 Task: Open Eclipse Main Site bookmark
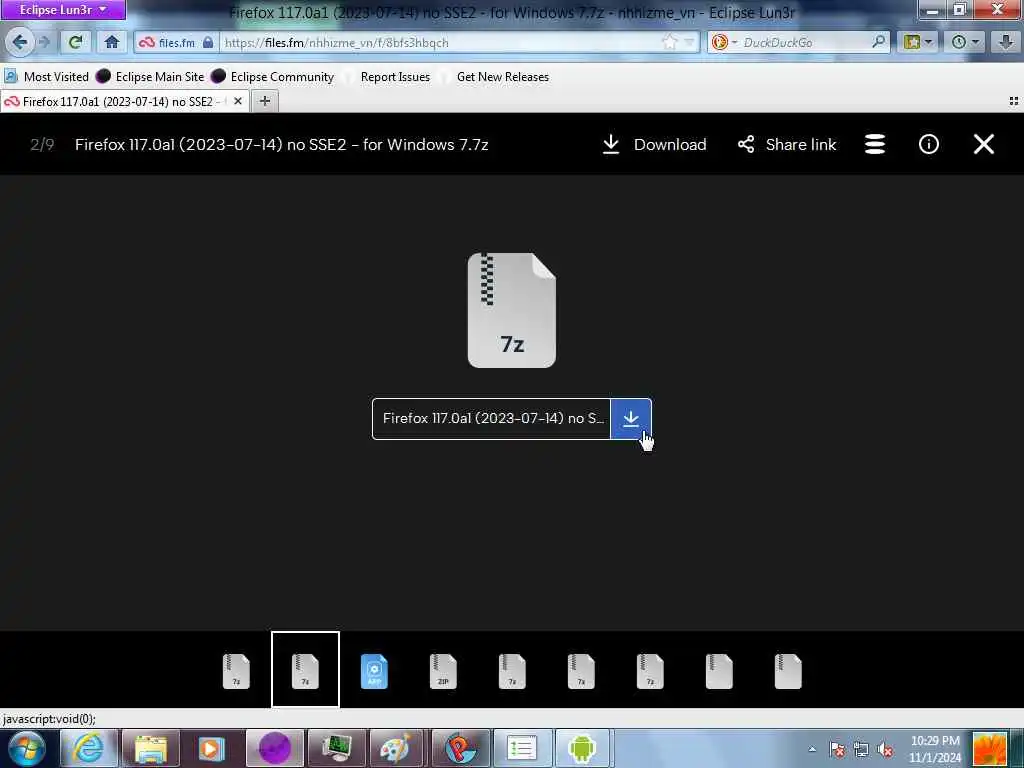(x=150, y=76)
